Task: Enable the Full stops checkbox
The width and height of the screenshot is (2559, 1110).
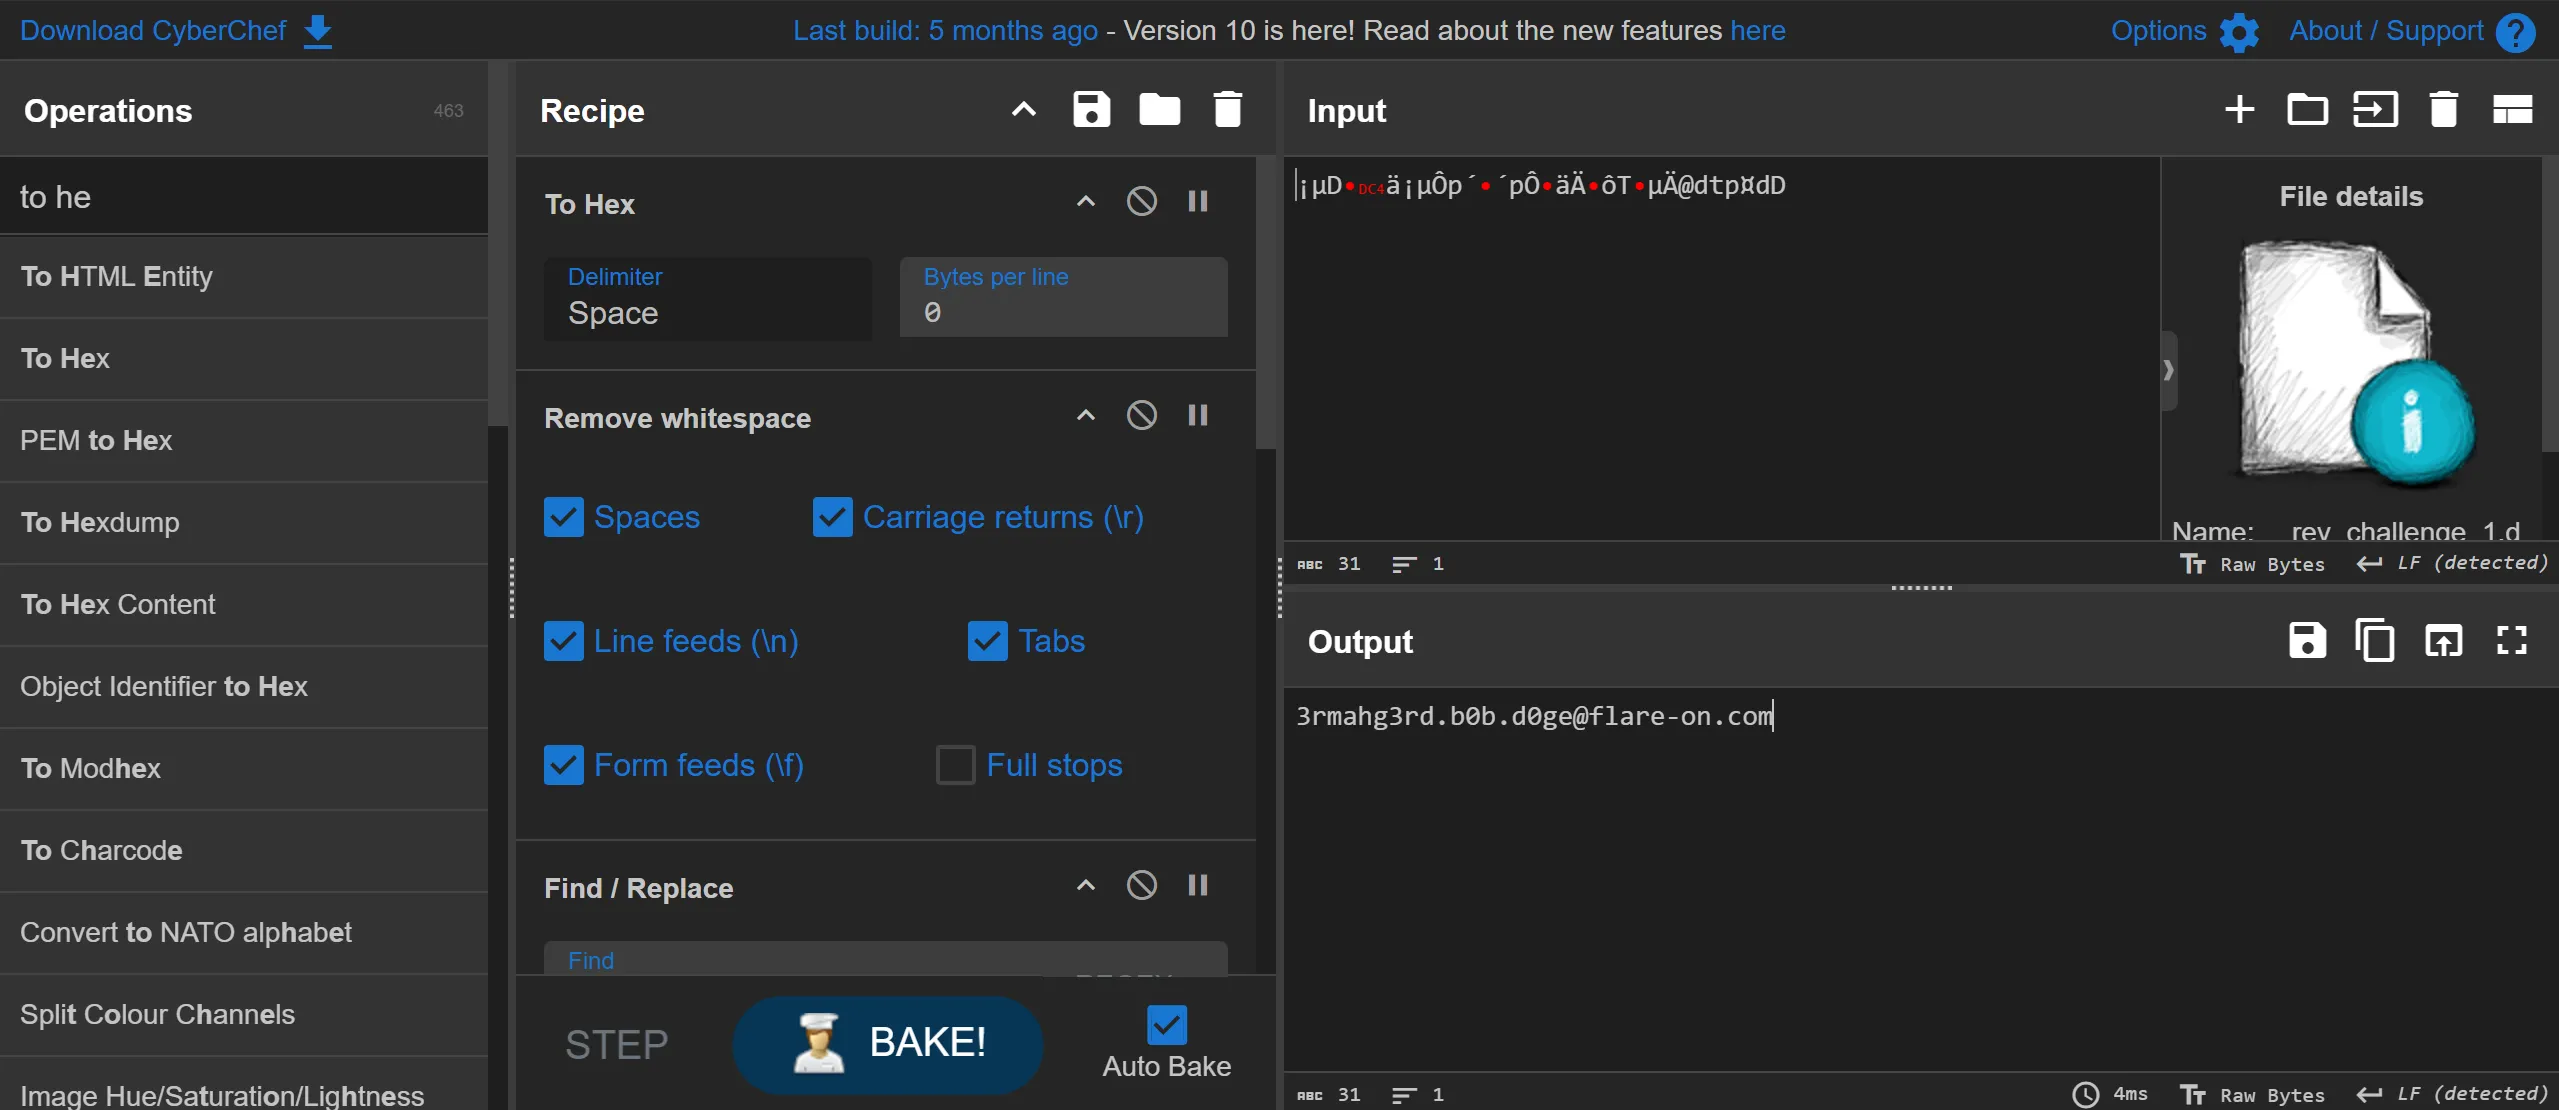Action: (955, 765)
